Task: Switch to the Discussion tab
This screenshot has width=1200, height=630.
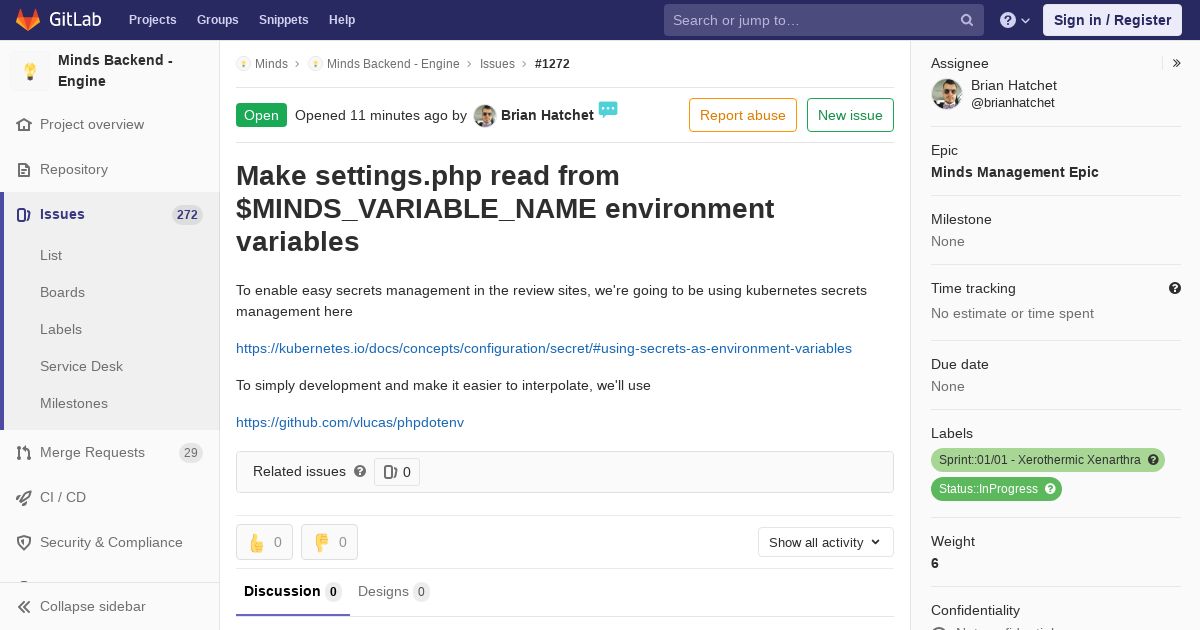Action: pos(292,591)
